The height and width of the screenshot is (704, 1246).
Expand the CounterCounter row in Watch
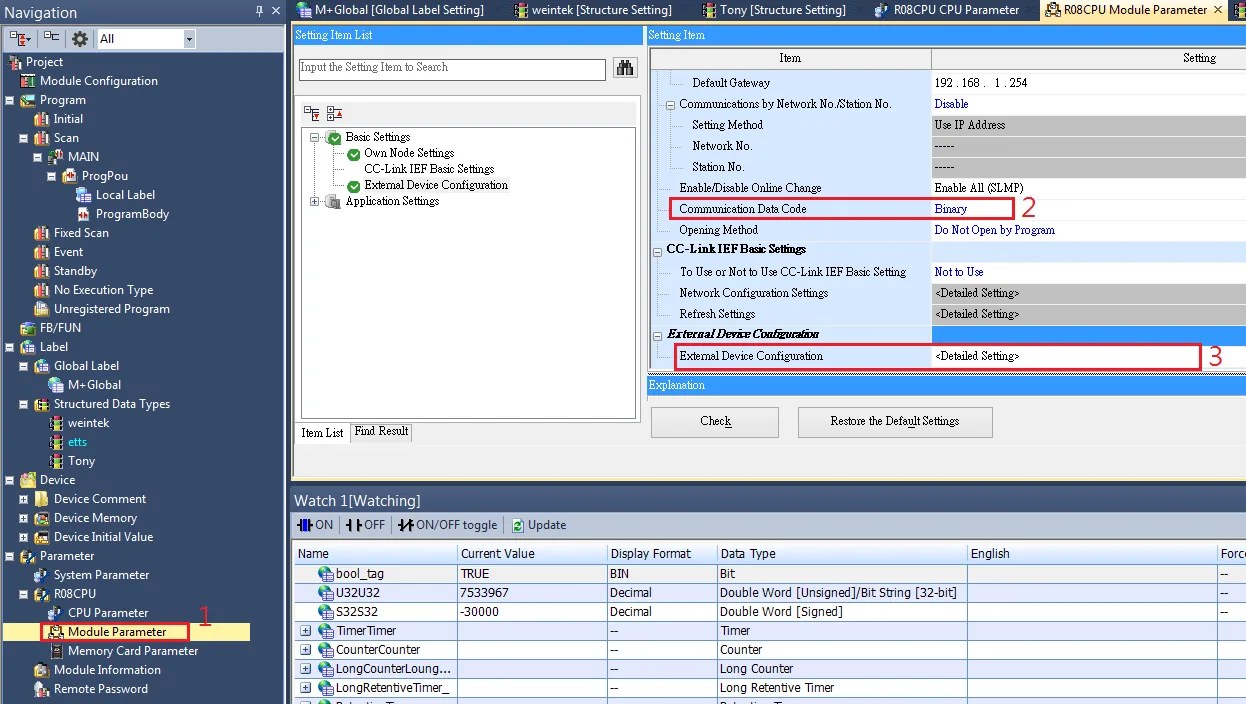tap(305, 650)
